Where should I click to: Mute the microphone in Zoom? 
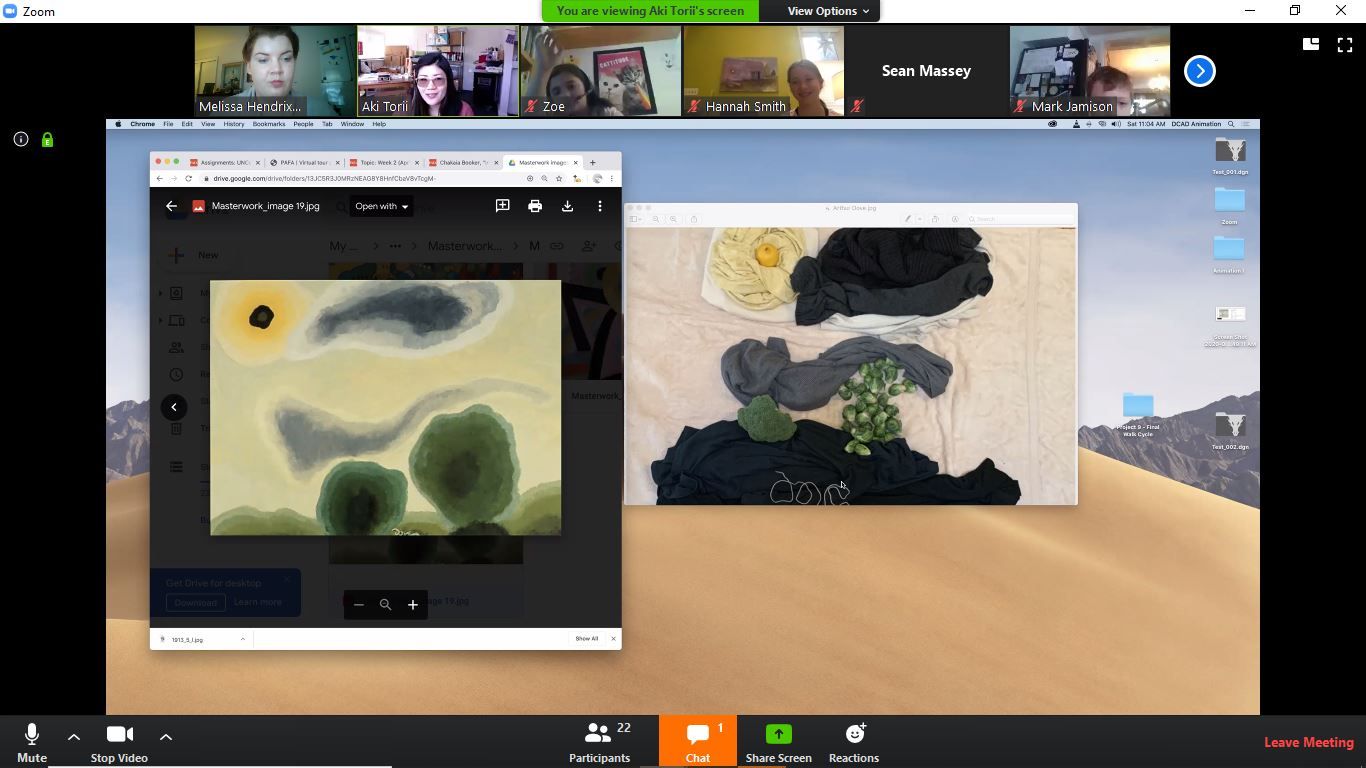coord(31,741)
